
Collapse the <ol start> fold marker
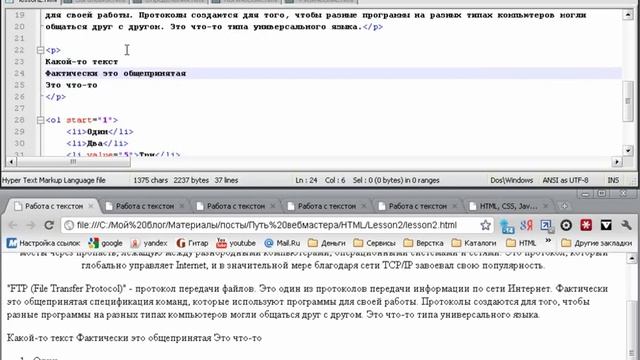coord(40,120)
